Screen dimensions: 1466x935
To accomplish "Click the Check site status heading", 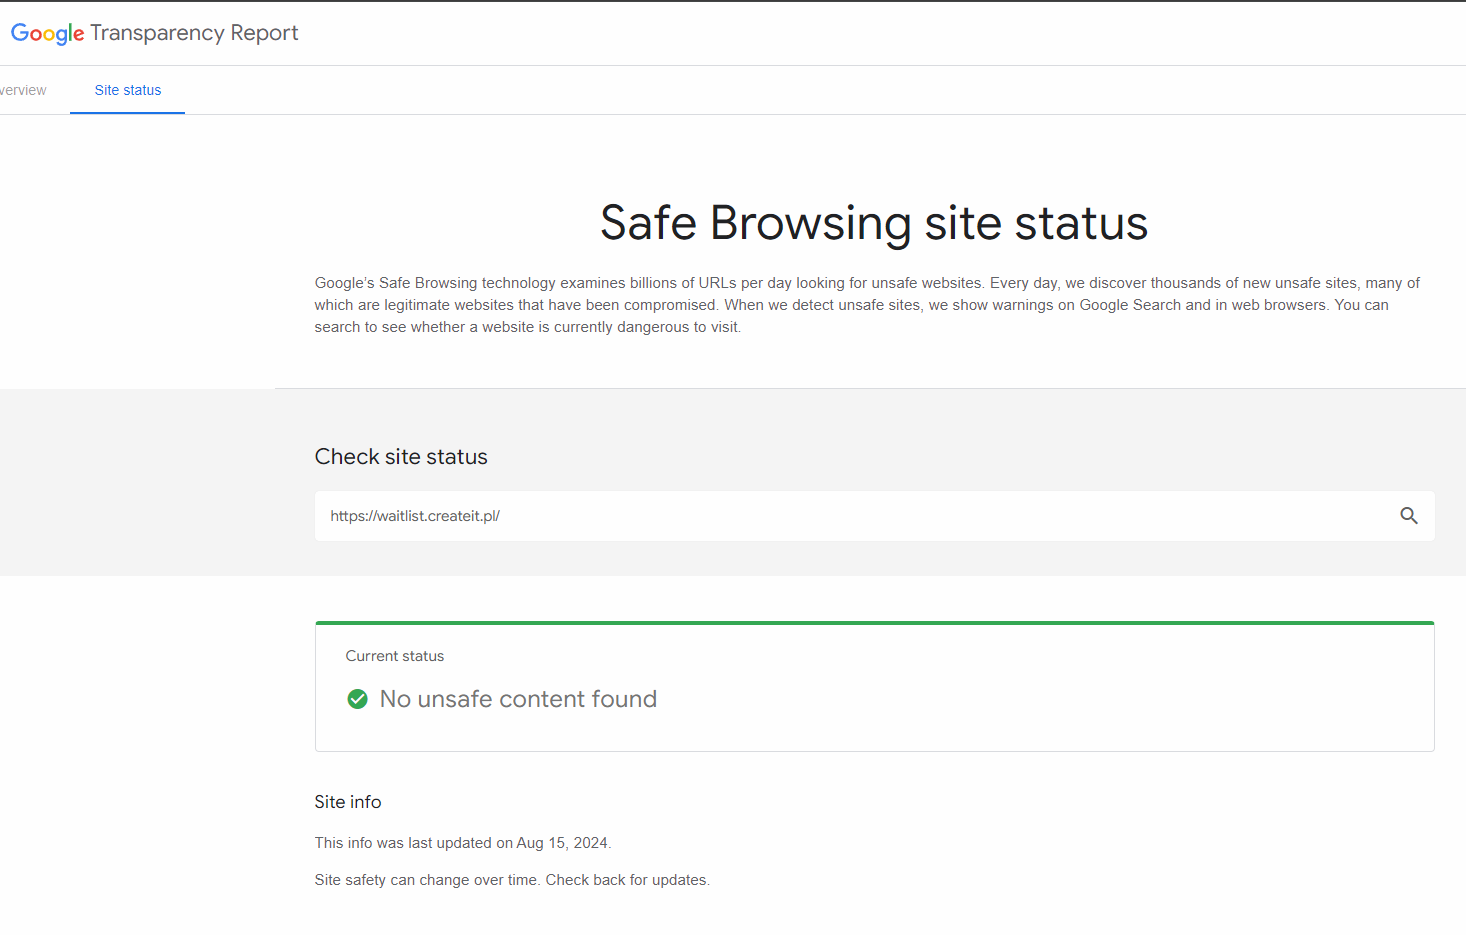I will (401, 457).
